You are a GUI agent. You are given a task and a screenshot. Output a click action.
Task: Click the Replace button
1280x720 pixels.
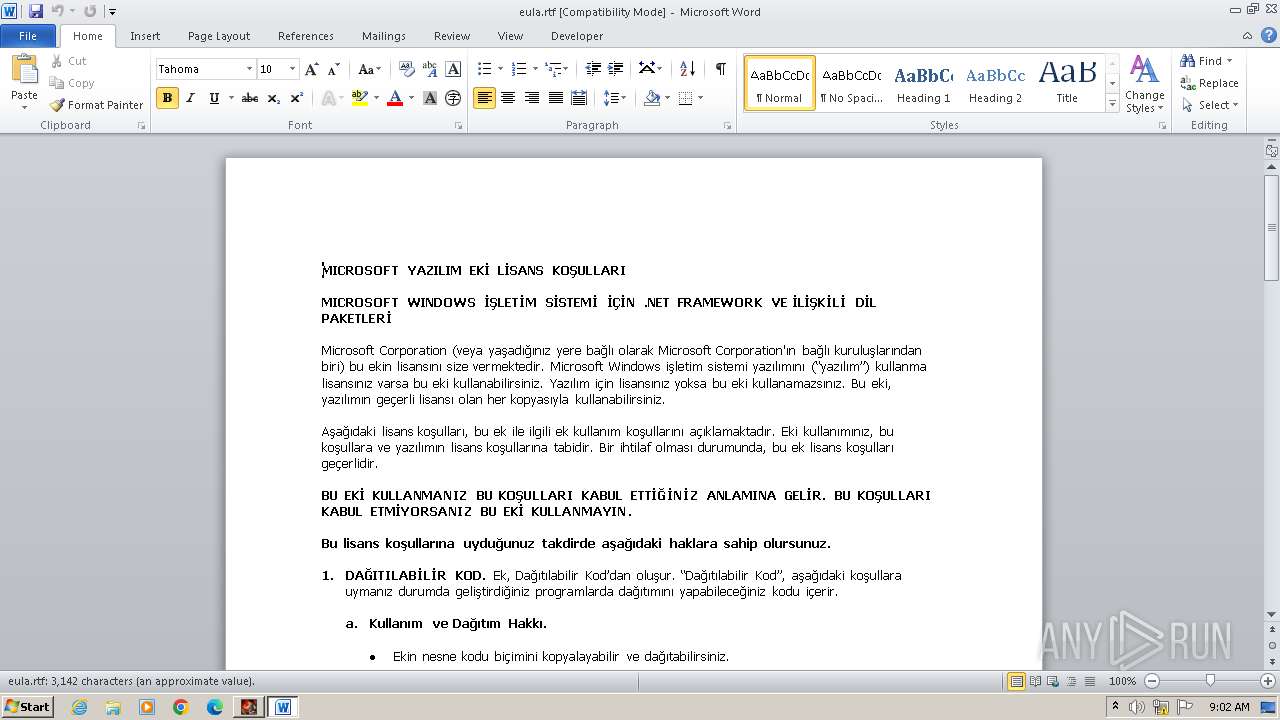click(x=1210, y=83)
